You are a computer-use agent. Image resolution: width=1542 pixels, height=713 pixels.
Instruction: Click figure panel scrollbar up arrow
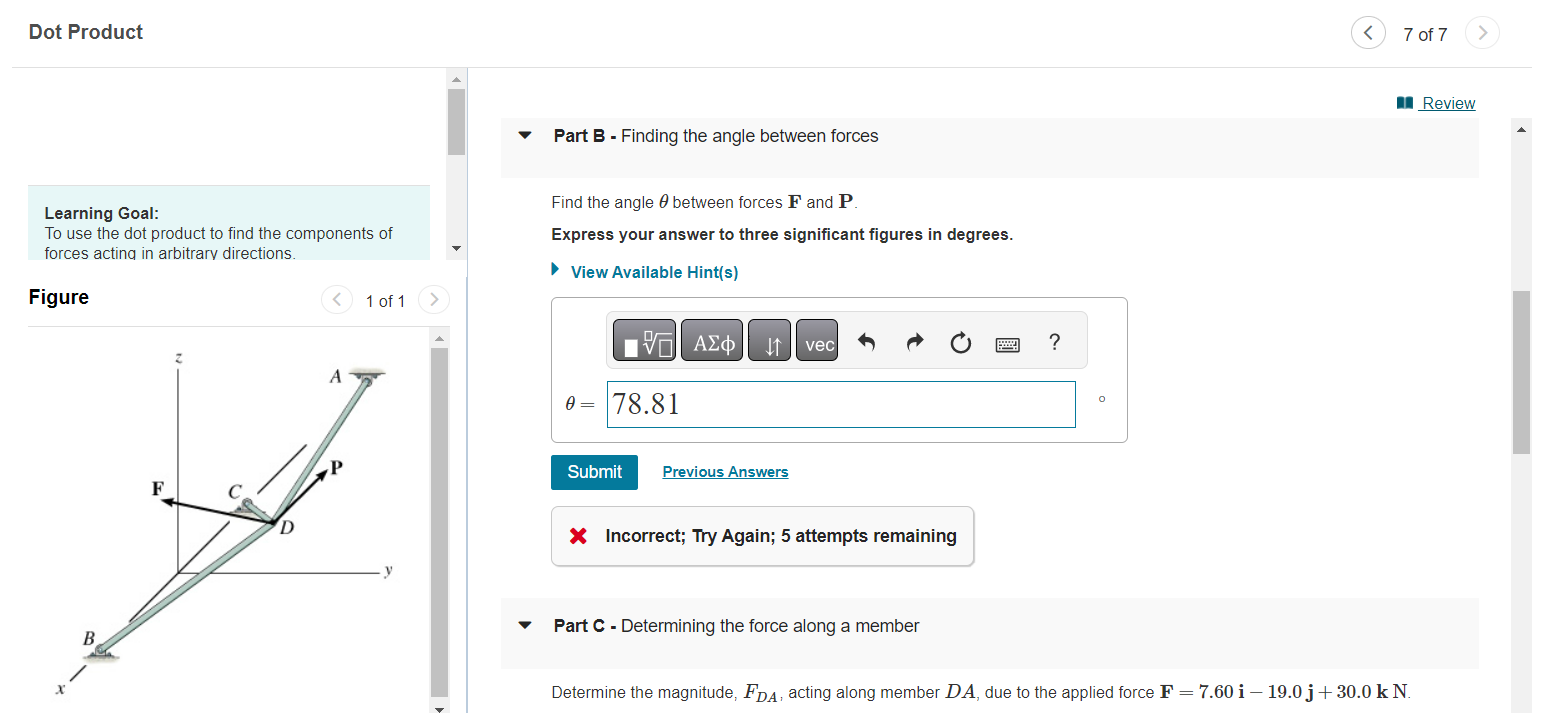click(439, 337)
